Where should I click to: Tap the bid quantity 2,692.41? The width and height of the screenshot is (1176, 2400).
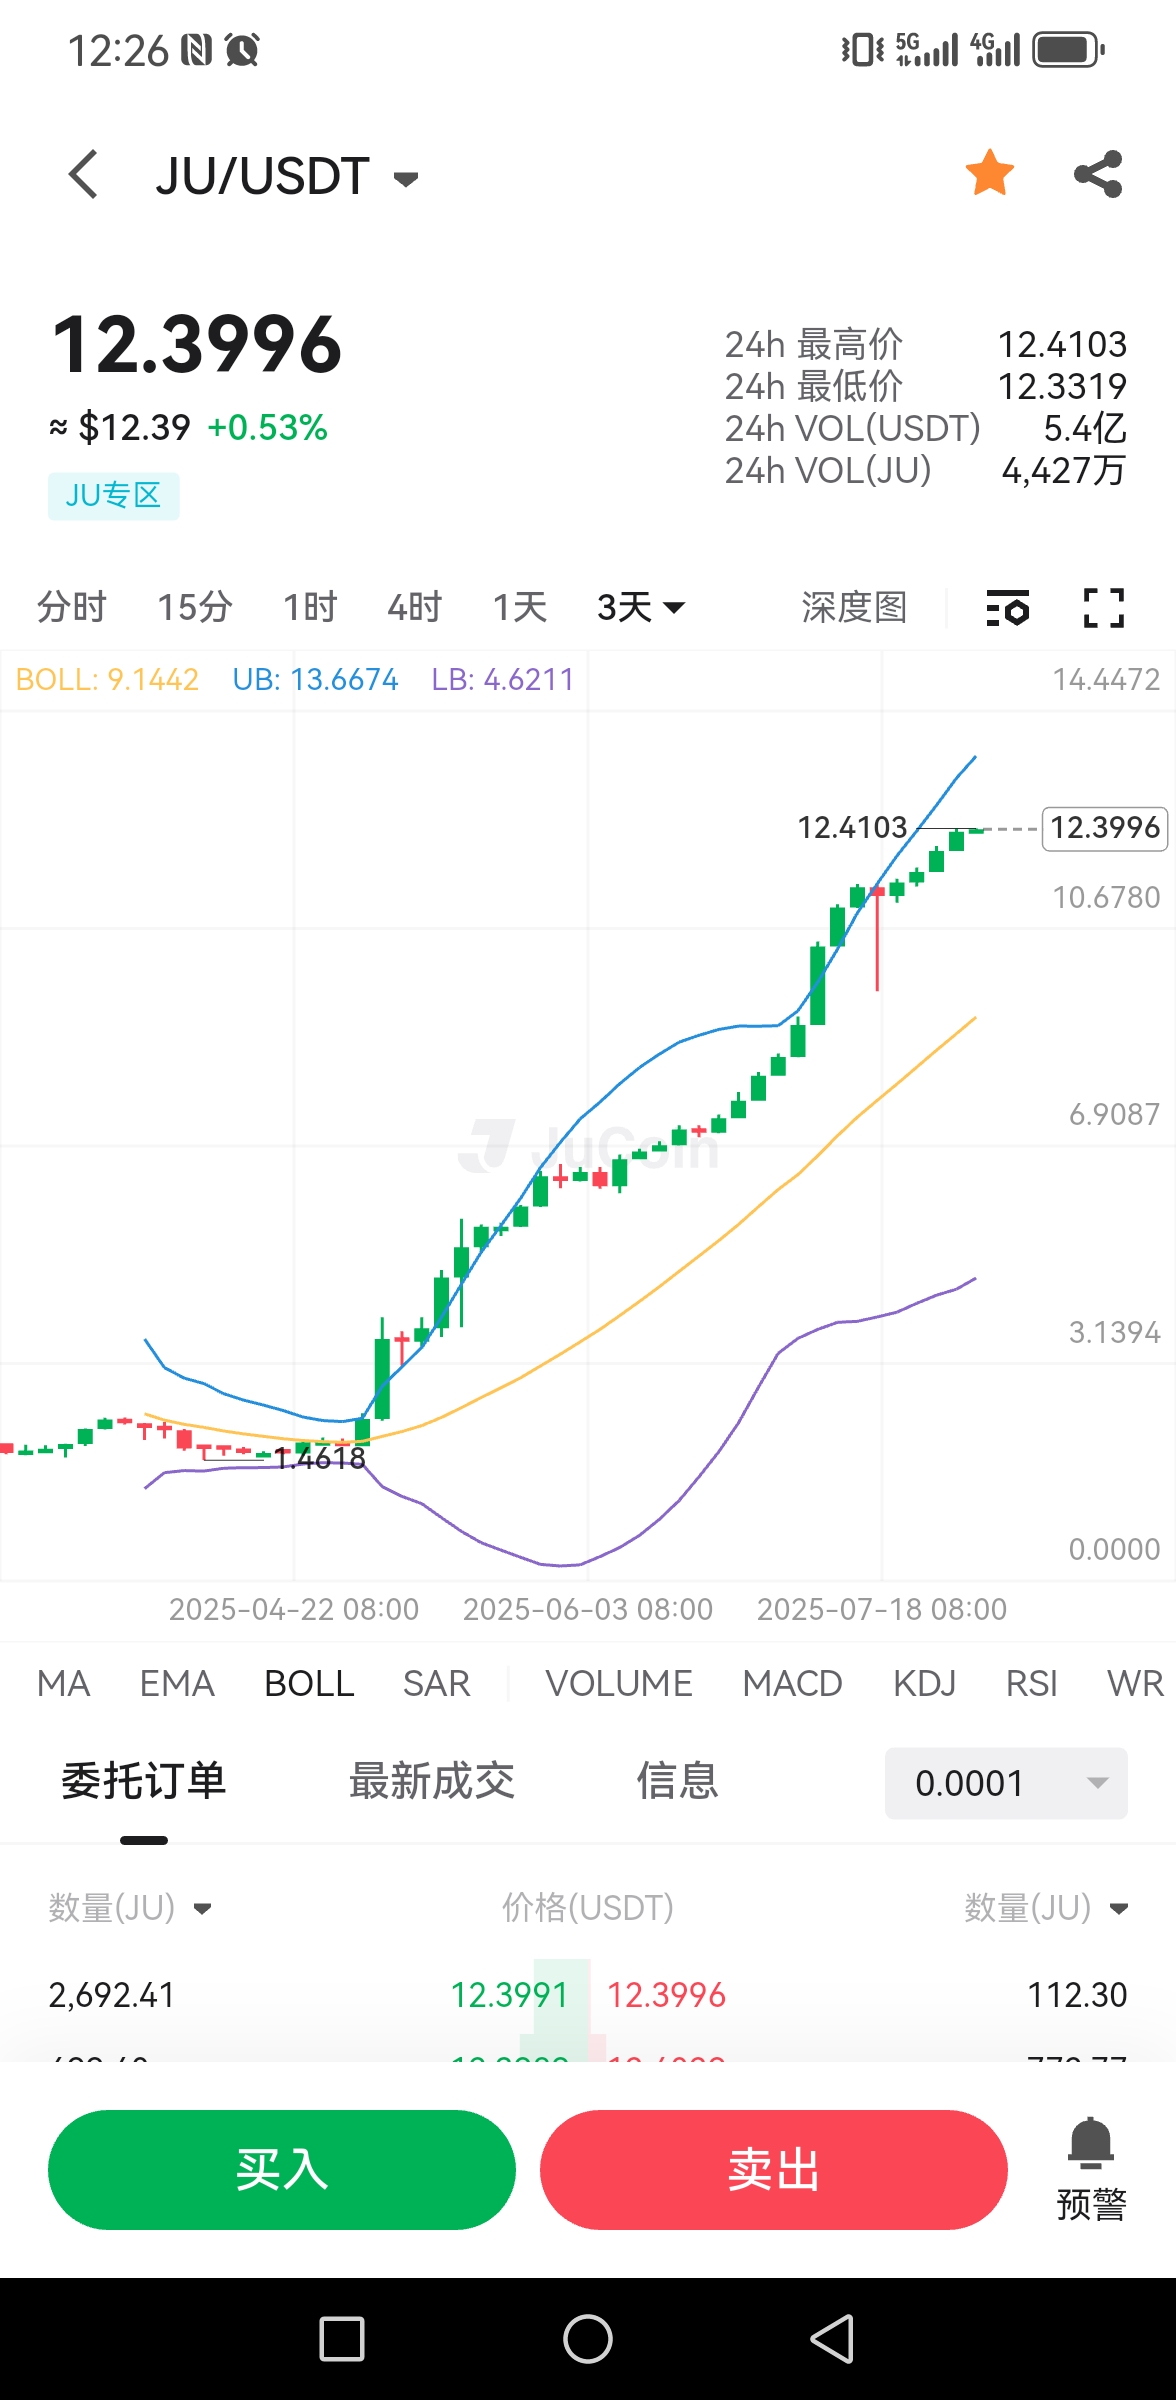click(x=112, y=1995)
